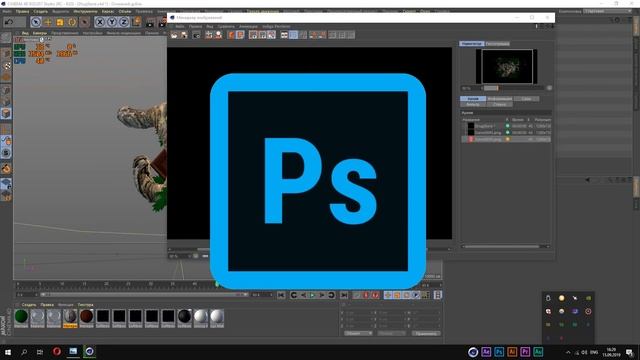640x360 pixels.
Task: Click the Undo arrow in Cinema 4D toolbar
Action: point(9,22)
